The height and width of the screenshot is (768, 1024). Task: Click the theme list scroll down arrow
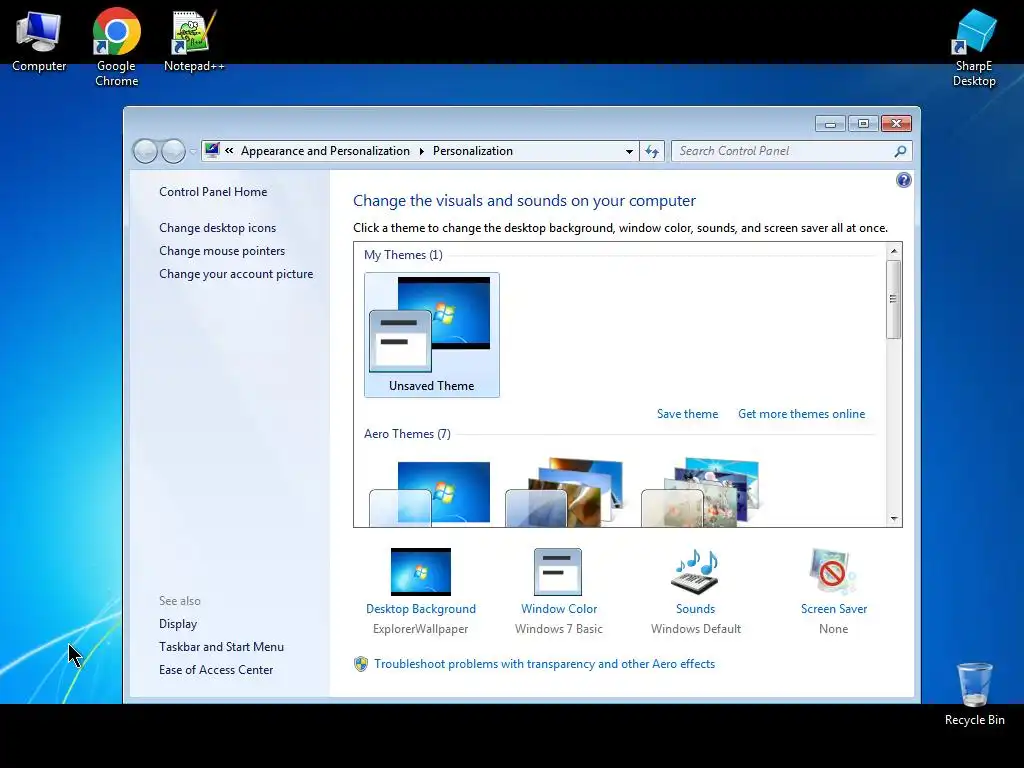(x=894, y=519)
